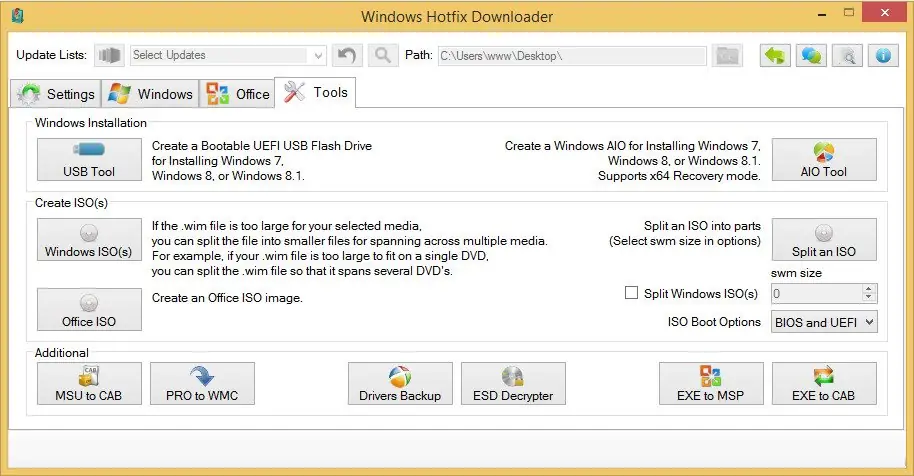This screenshot has height=476, width=914.
Task: Open the ISO Boot Options dropdown
Action: (x=824, y=322)
